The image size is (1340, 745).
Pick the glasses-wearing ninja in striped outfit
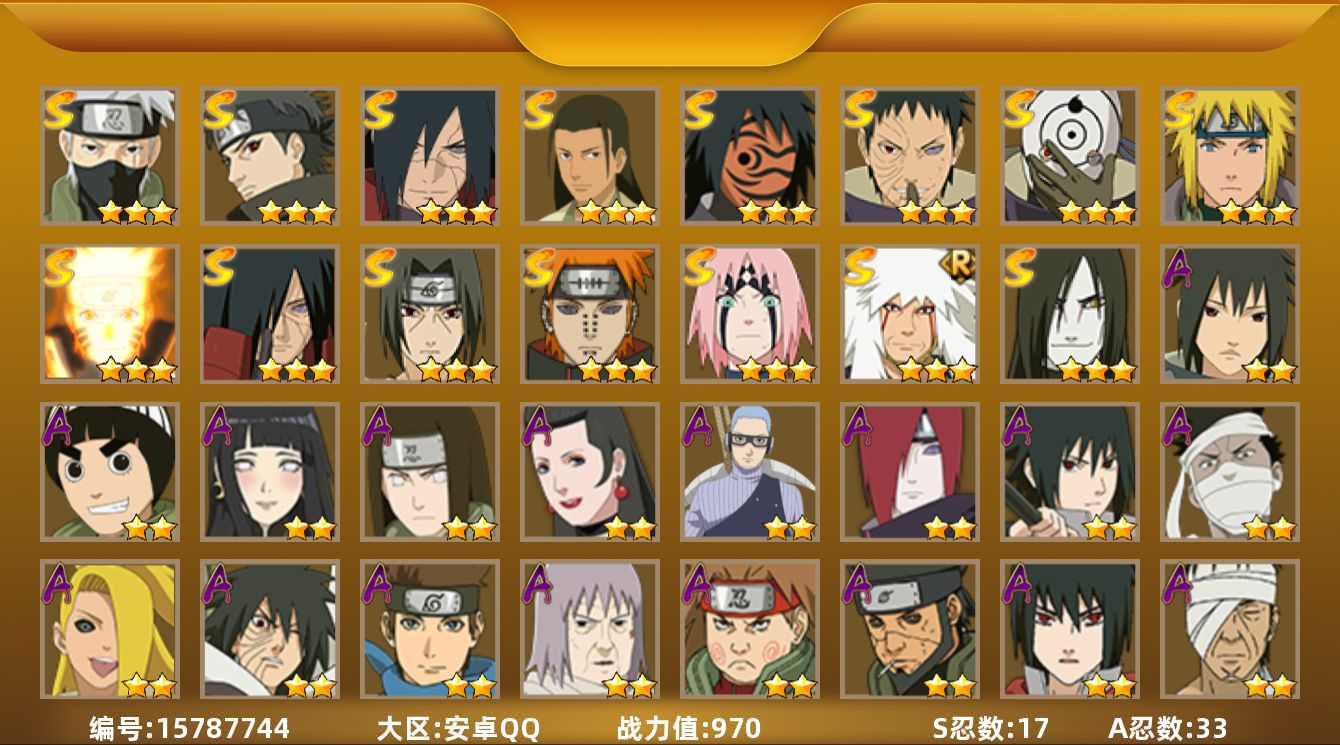(750, 472)
